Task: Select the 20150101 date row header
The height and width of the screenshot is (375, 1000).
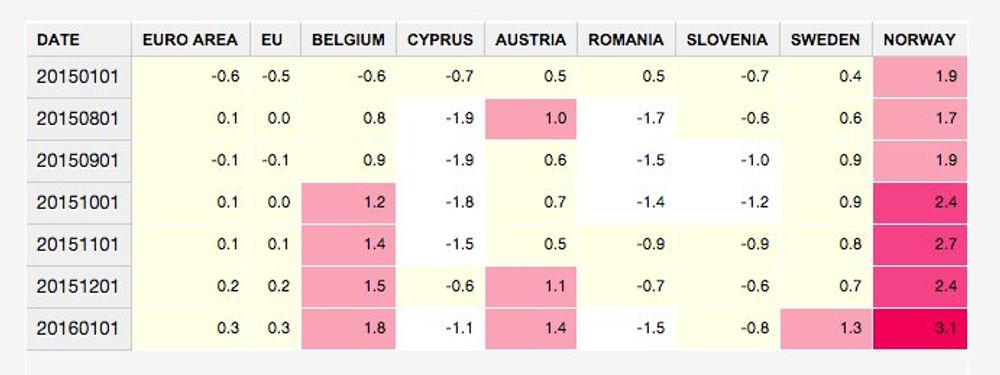Action: click(79, 77)
